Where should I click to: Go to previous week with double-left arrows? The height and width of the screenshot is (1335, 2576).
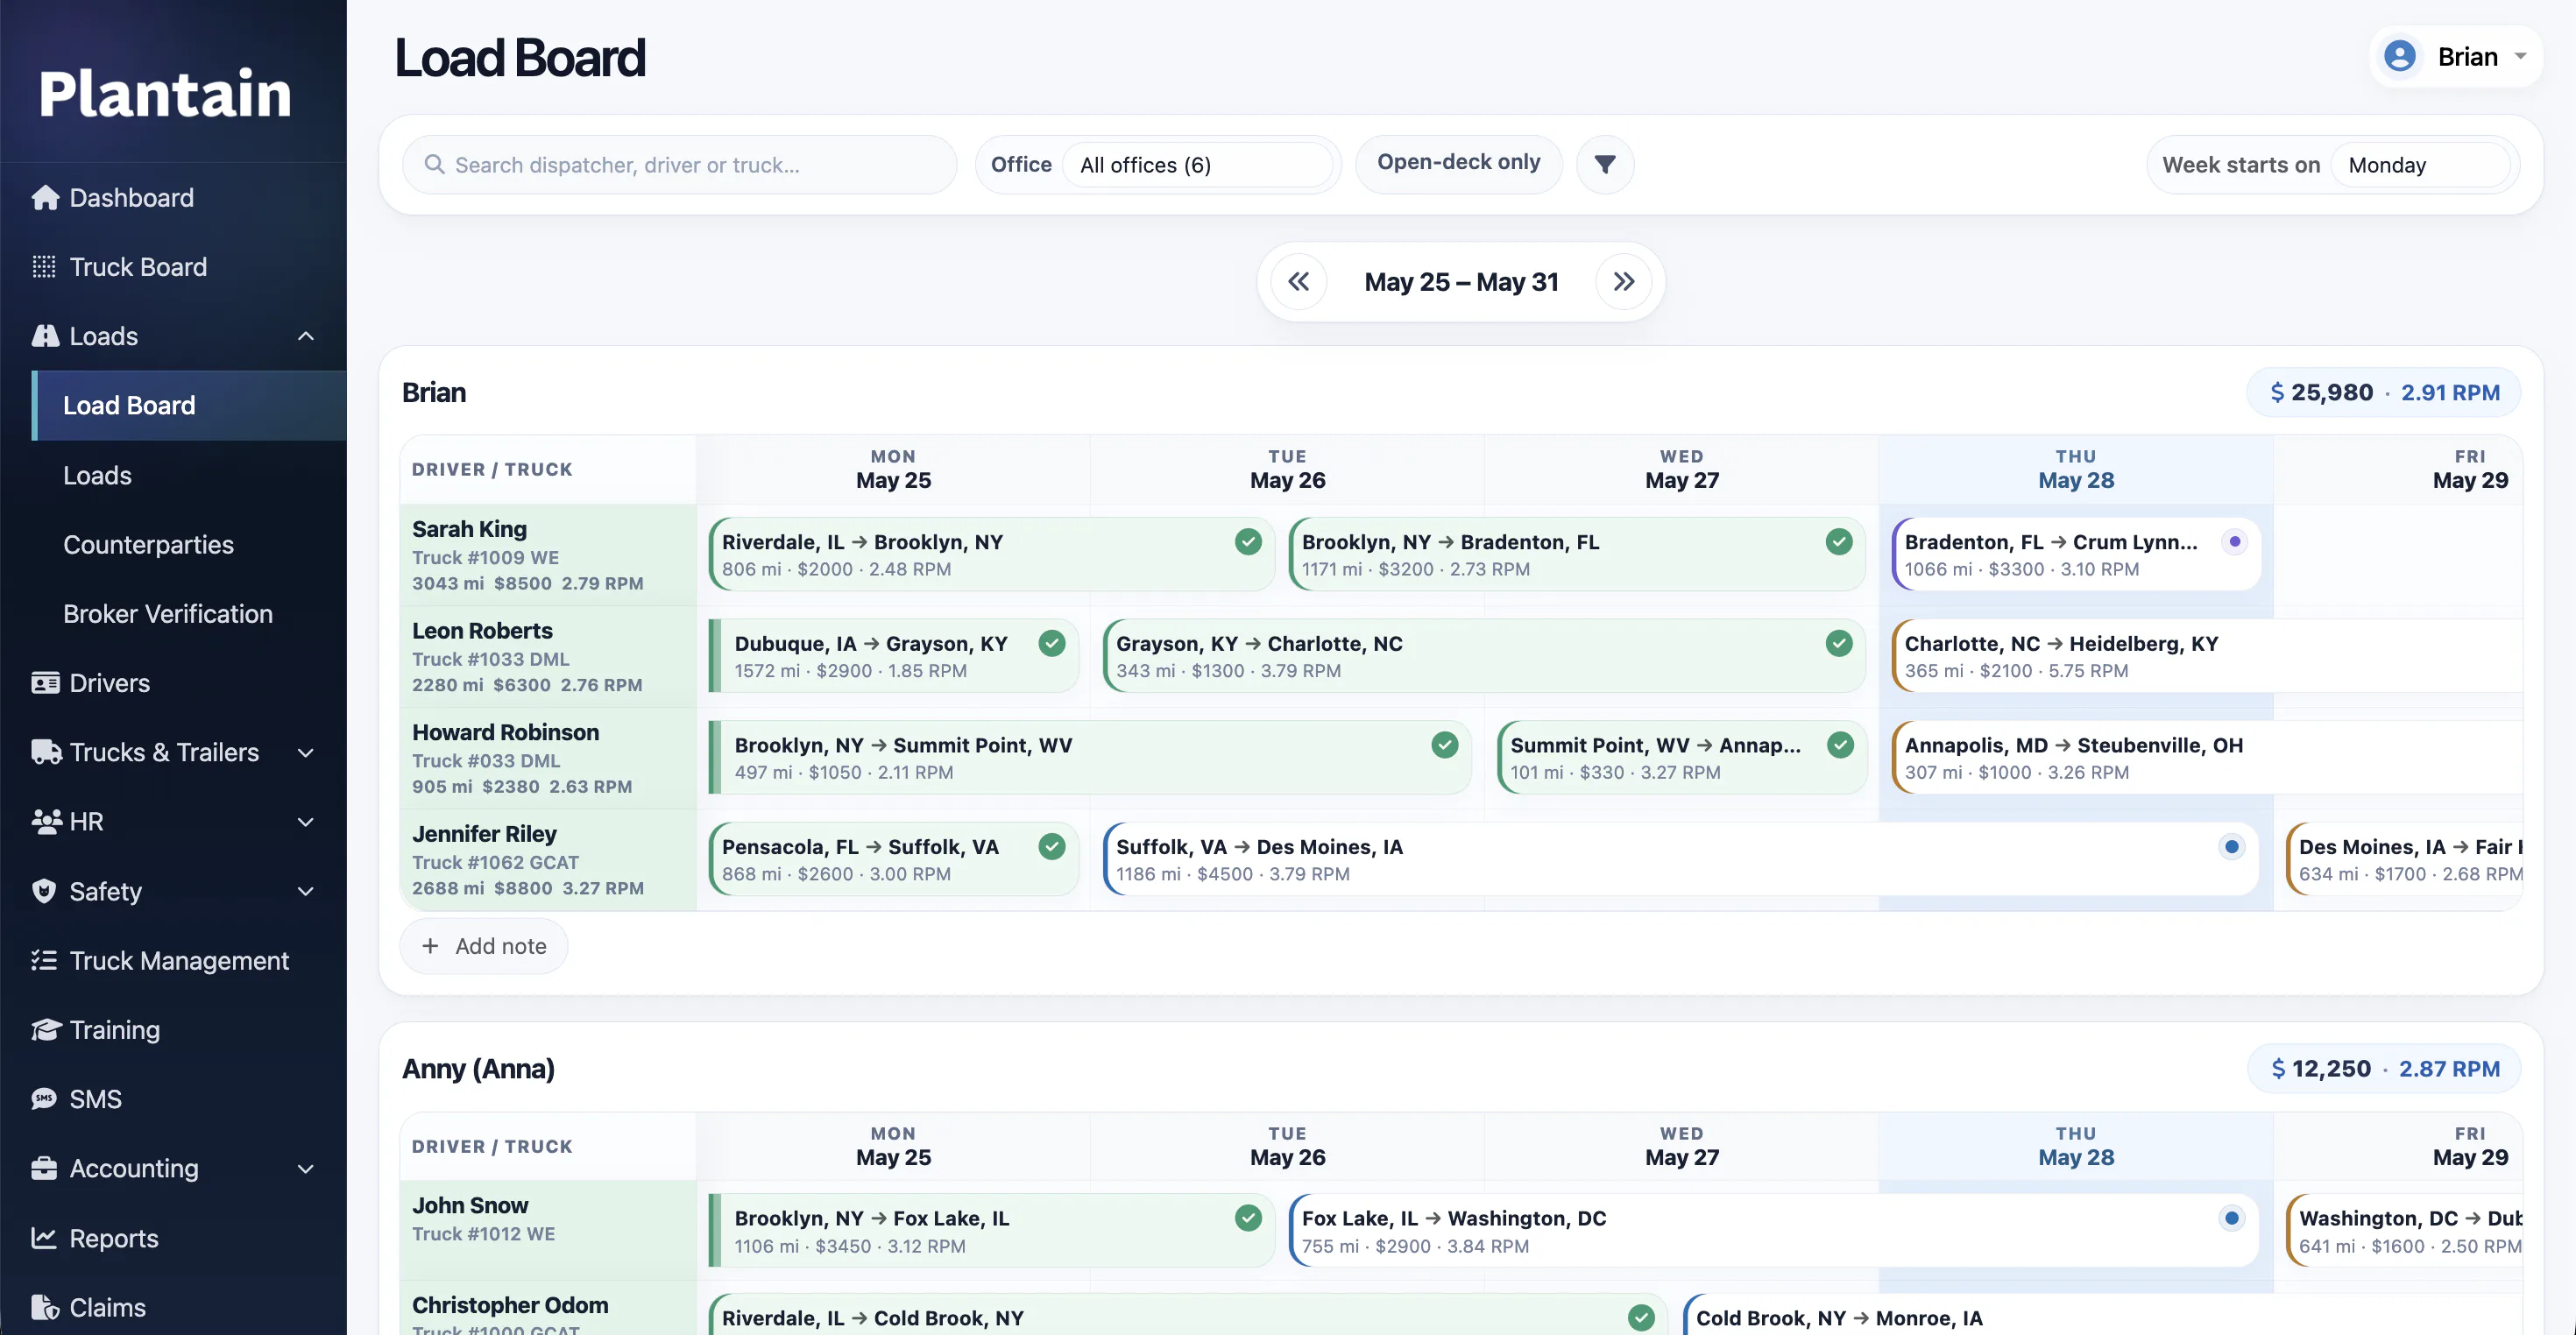1298,282
